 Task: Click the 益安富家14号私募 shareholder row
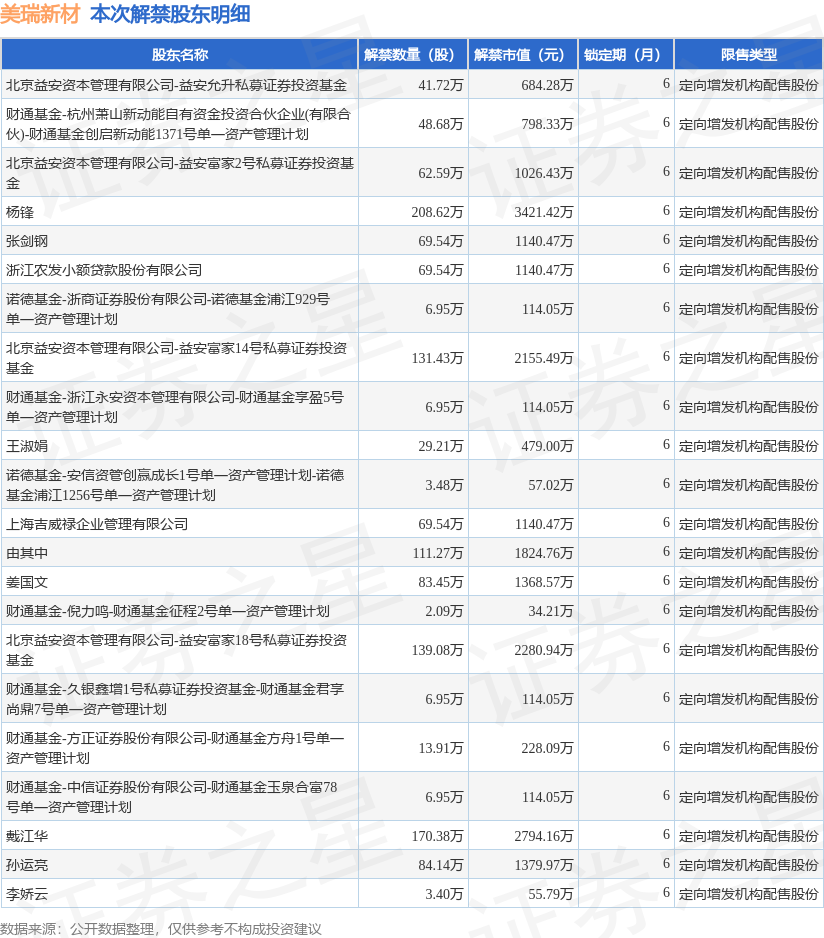412,358
